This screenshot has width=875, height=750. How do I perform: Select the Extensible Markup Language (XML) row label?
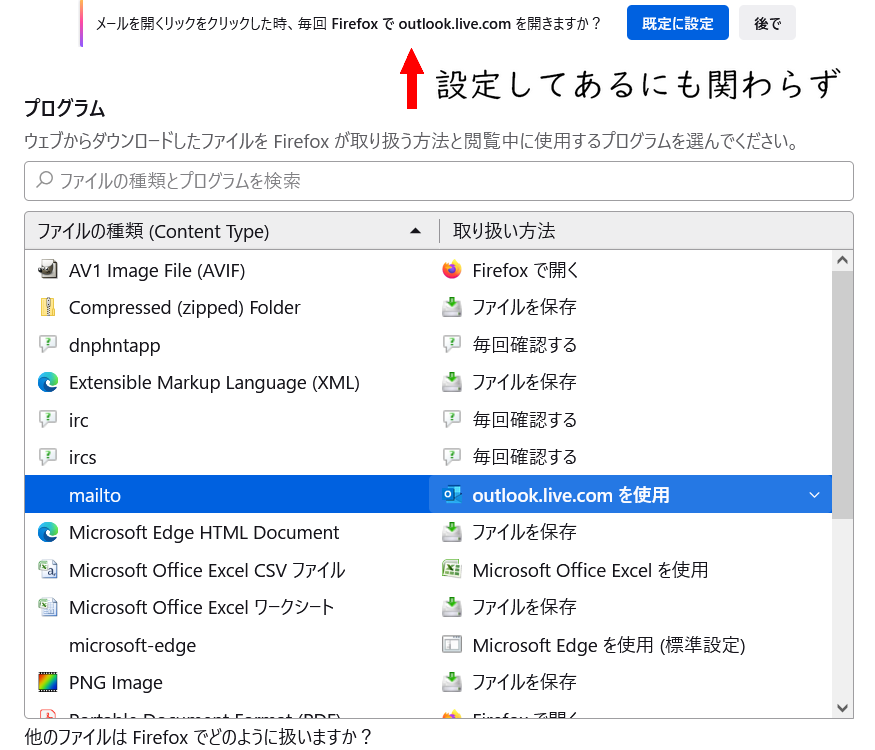[x=214, y=383]
